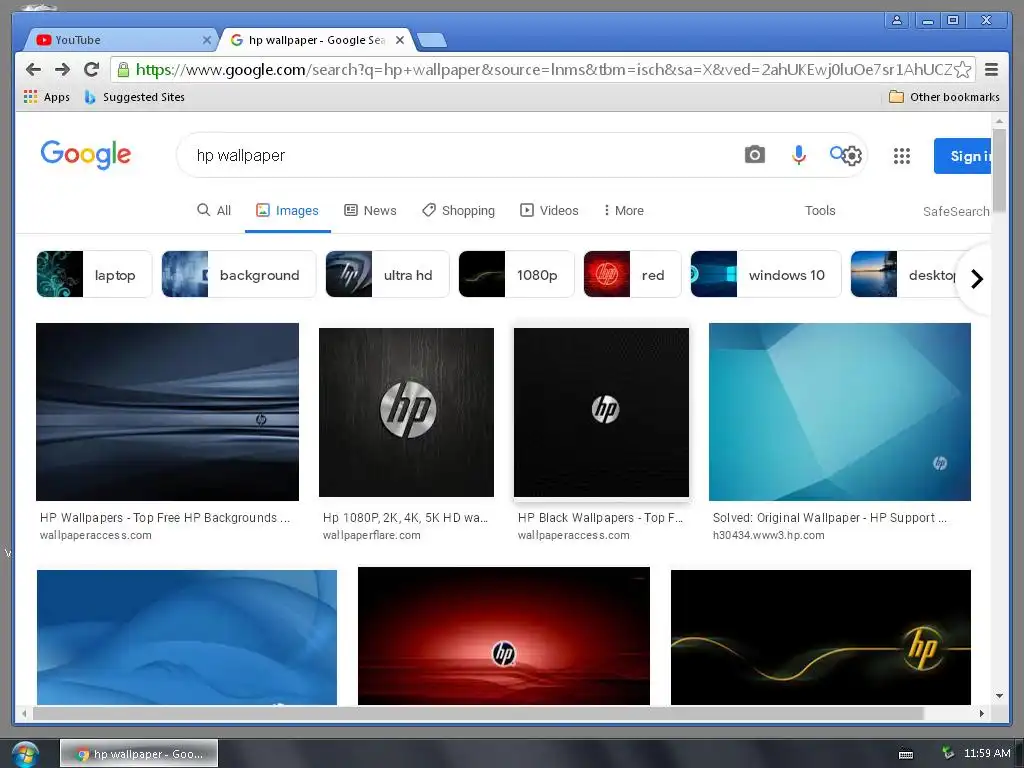The width and height of the screenshot is (1024, 768).
Task: Open the HP Wallpapers - Top Free HP Backgrounds link
Action: [x=165, y=517]
